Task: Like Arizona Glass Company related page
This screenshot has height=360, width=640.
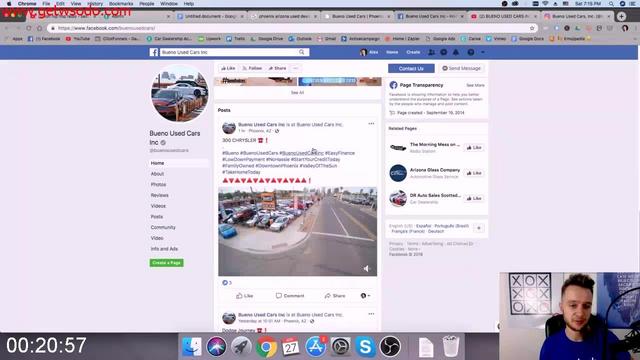Action: click(474, 173)
